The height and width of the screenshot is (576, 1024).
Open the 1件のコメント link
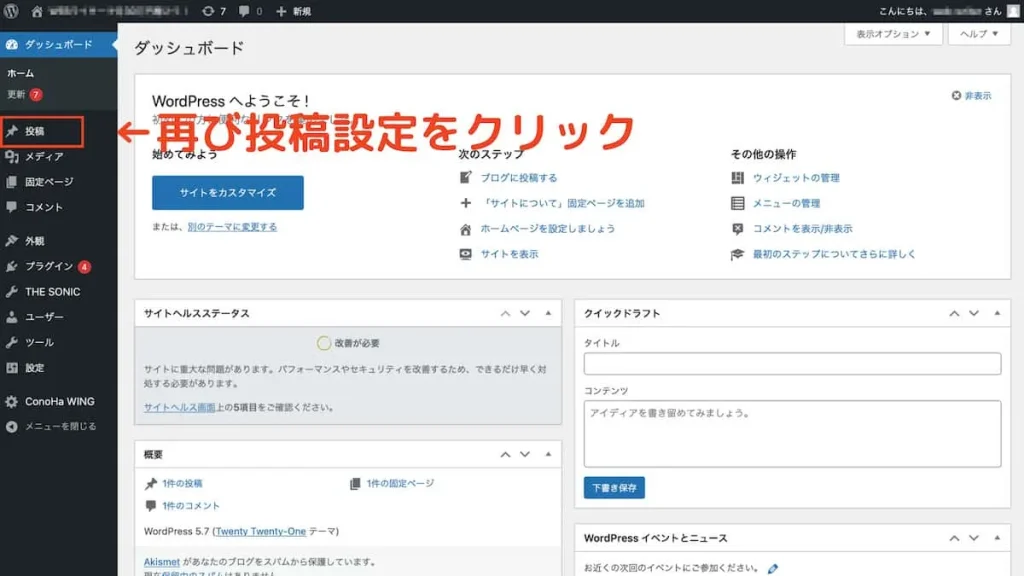191,505
